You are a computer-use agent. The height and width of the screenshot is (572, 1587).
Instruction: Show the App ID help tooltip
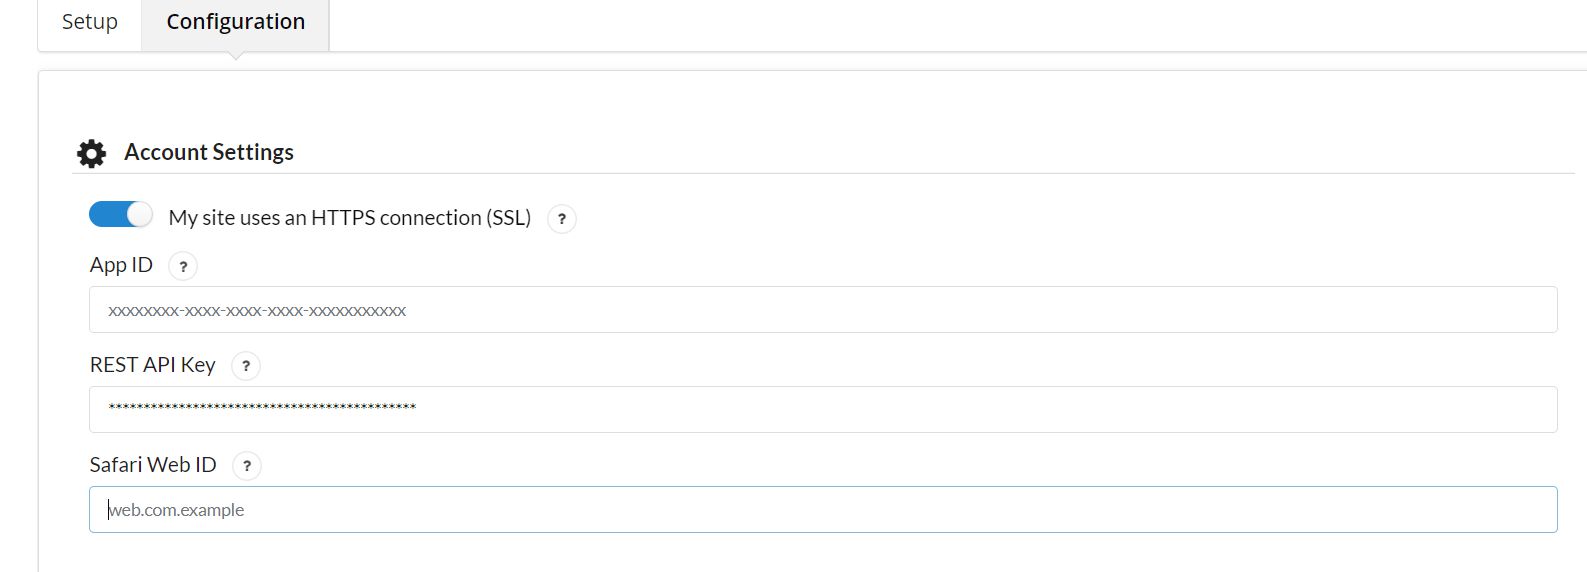pos(183,266)
